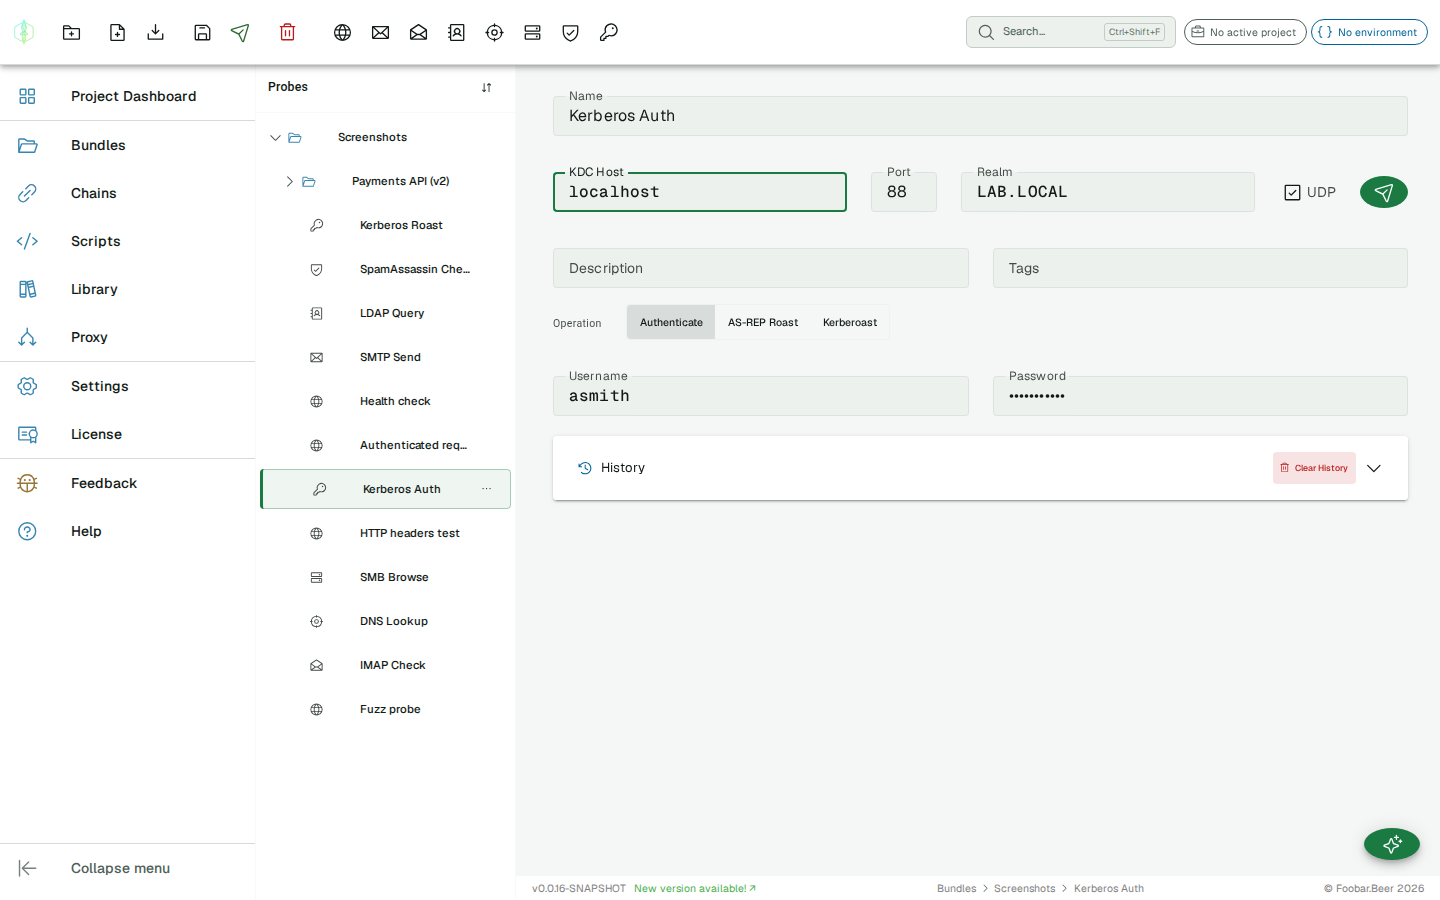This screenshot has width=1440, height=900.
Task: Click the send paper-plane icon in top toolbar
Action: click(x=240, y=32)
